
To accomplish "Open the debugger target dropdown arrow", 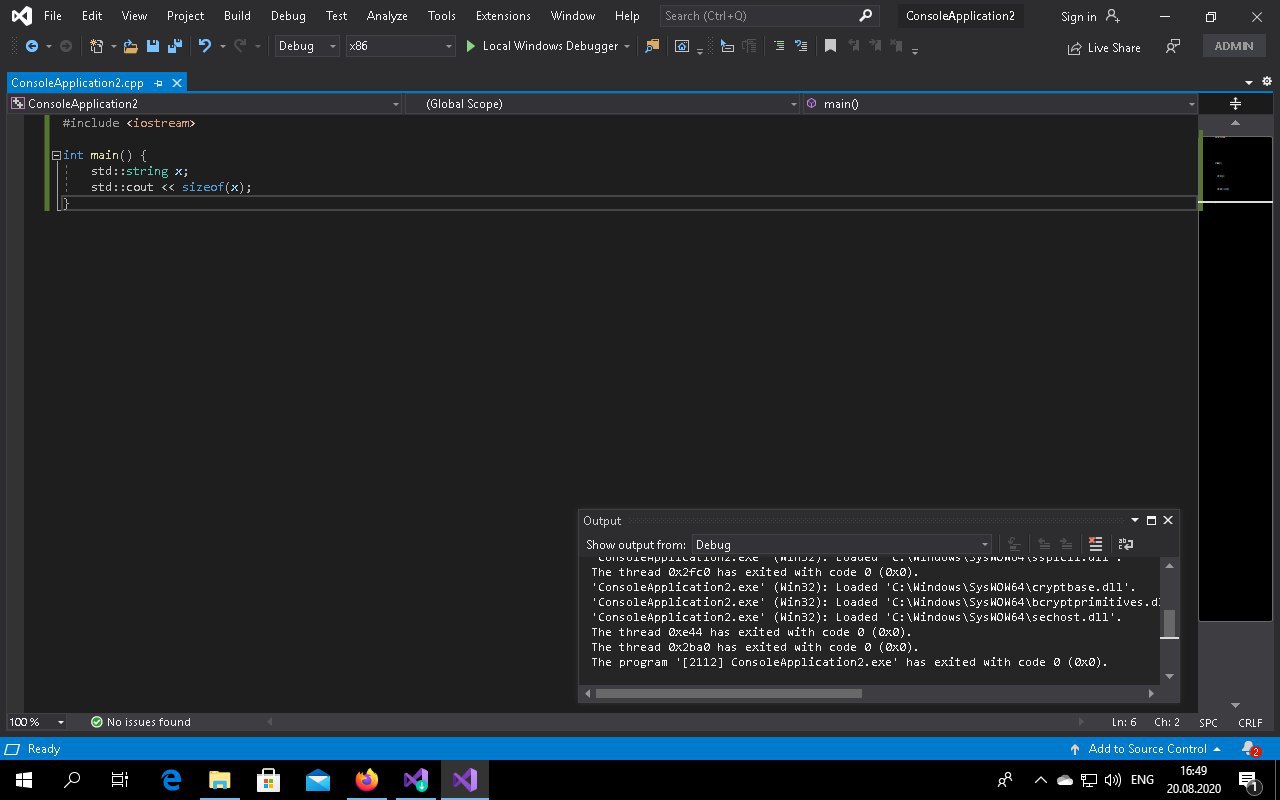I will coord(627,46).
